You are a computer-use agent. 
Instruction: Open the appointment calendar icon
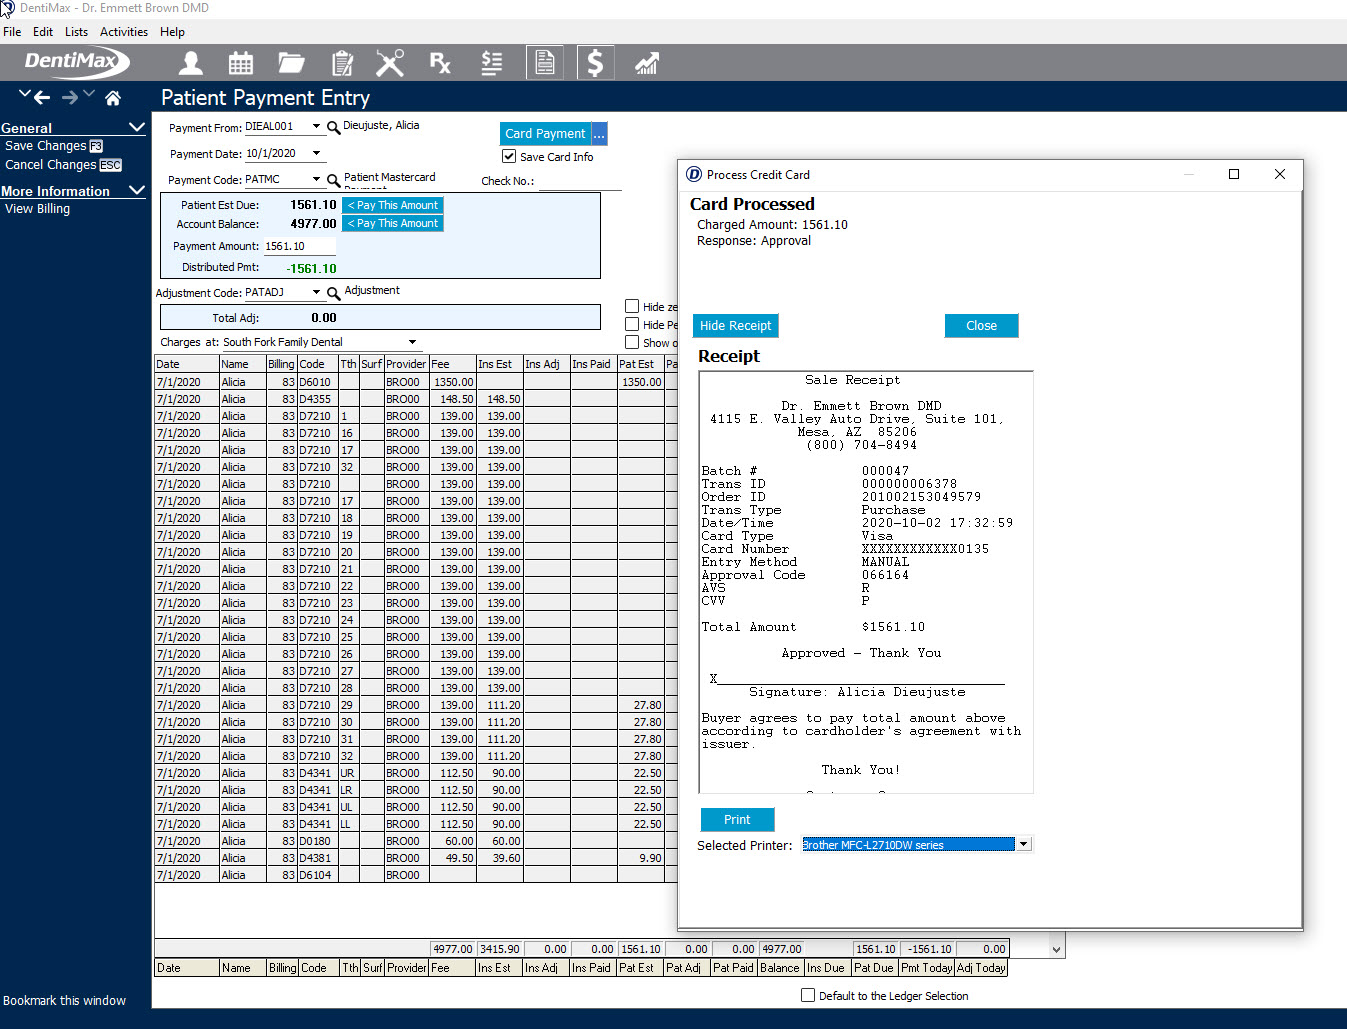tap(241, 64)
